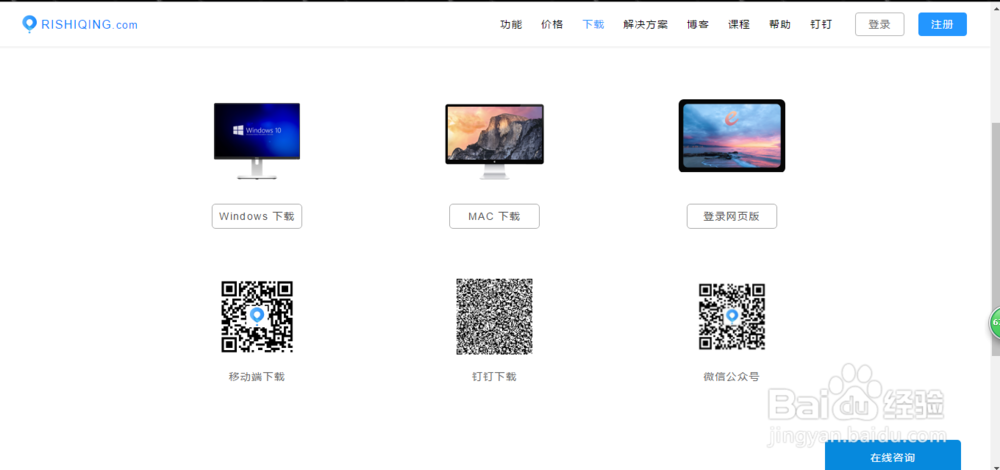Select the 下载 nav item
Screen dimensions: 1000x470
click(x=593, y=24)
